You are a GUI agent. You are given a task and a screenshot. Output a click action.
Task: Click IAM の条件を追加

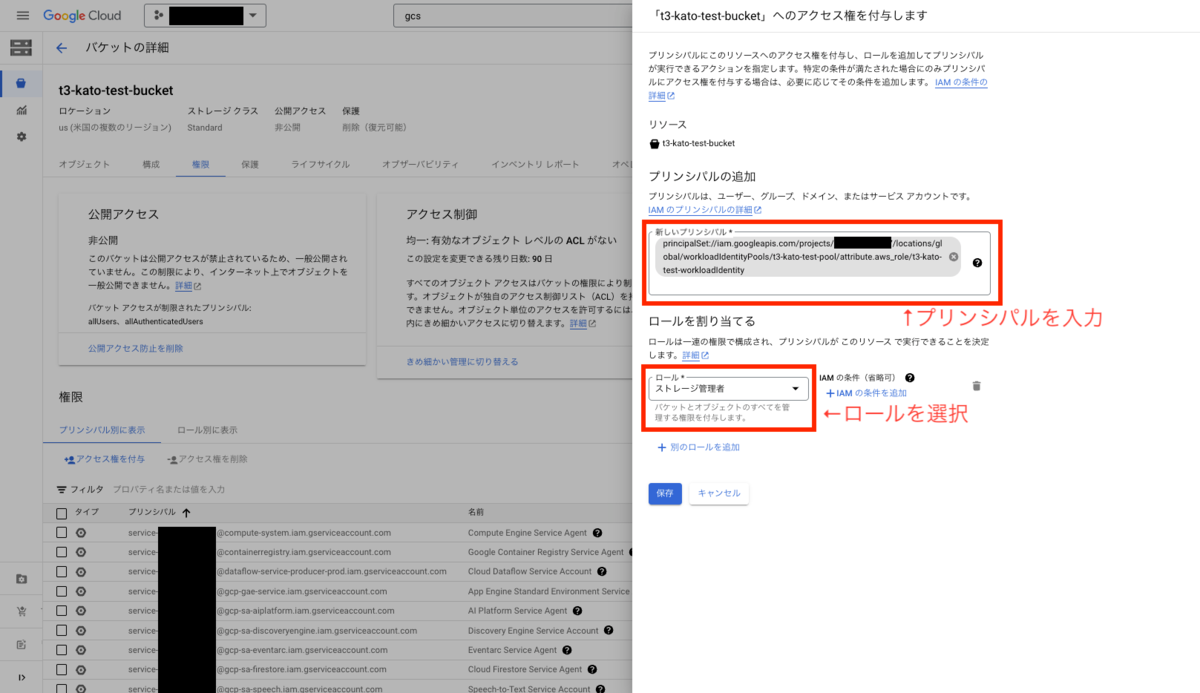(x=866, y=393)
